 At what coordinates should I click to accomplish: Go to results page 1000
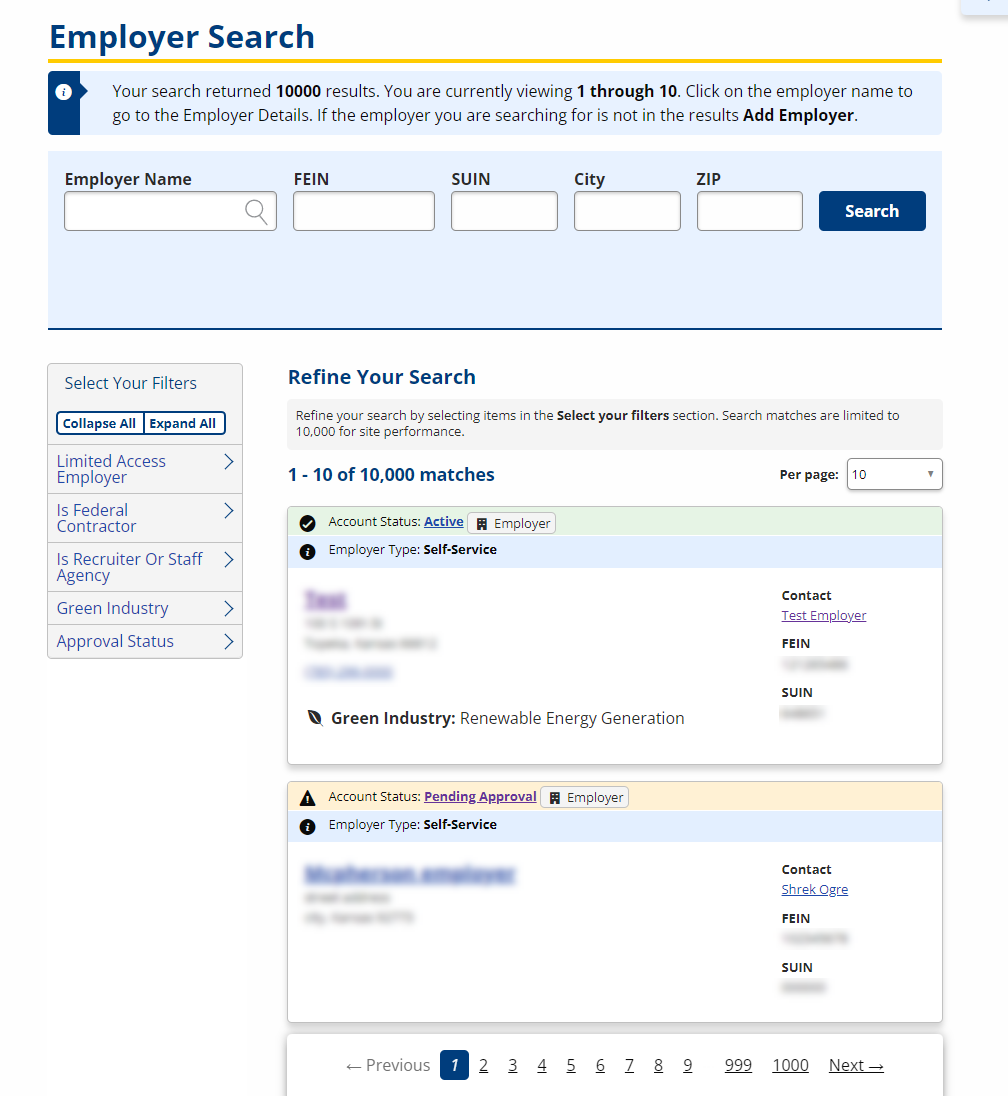coord(790,1065)
